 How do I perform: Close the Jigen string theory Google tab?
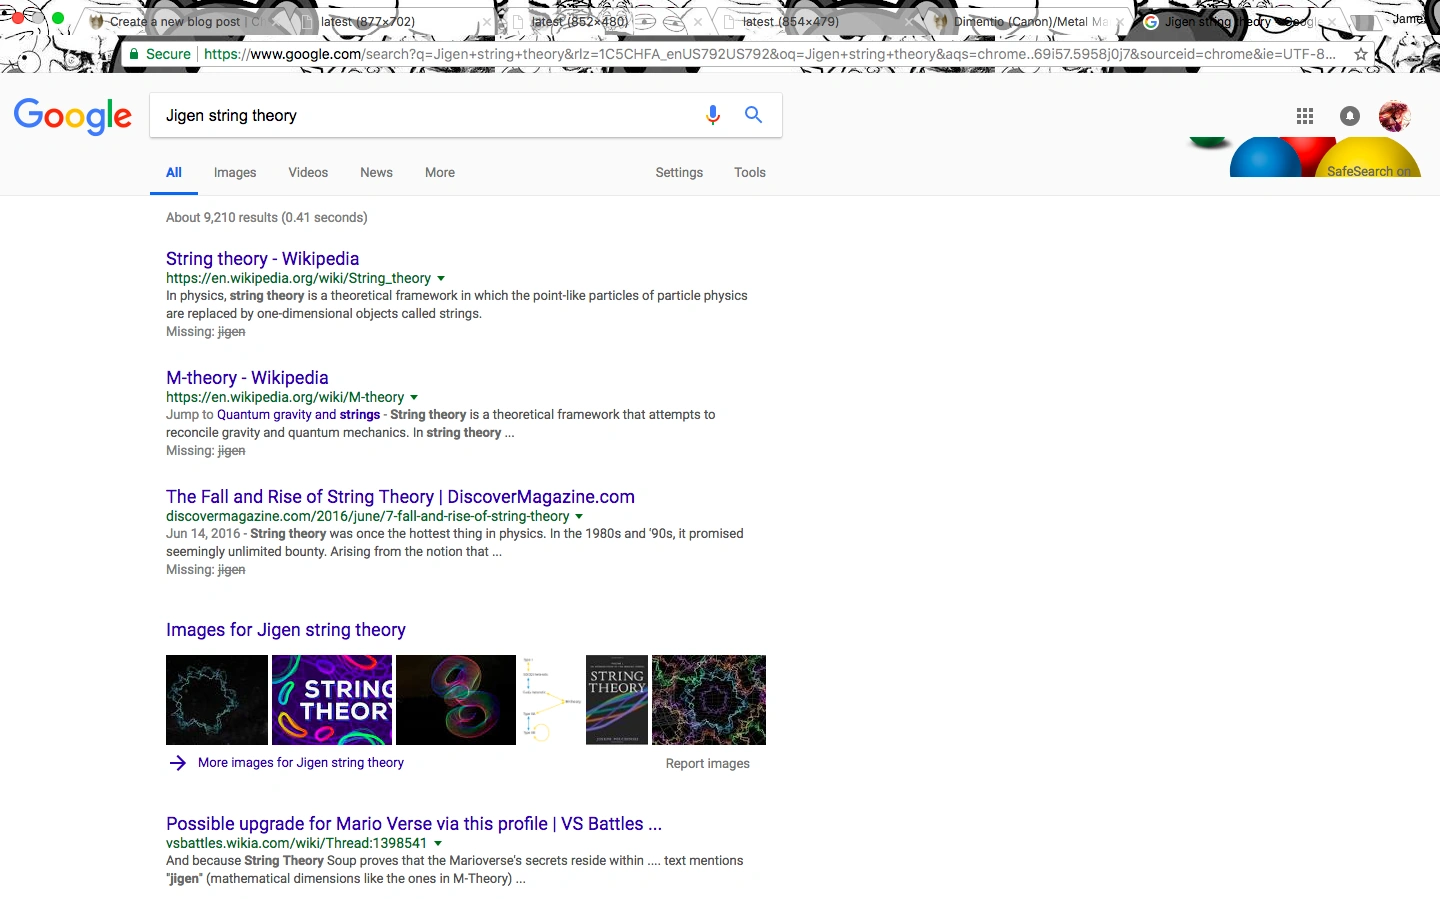click(1332, 21)
